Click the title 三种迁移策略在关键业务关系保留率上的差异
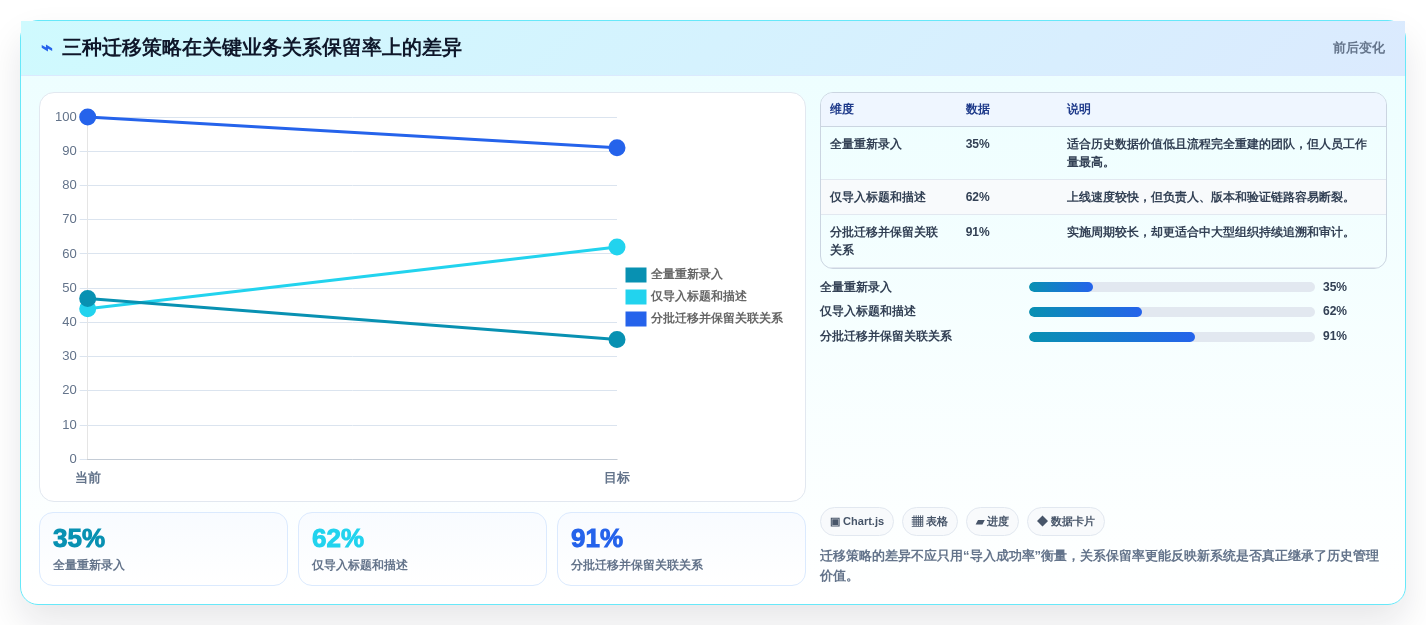The image size is (1426, 625). click(262, 48)
